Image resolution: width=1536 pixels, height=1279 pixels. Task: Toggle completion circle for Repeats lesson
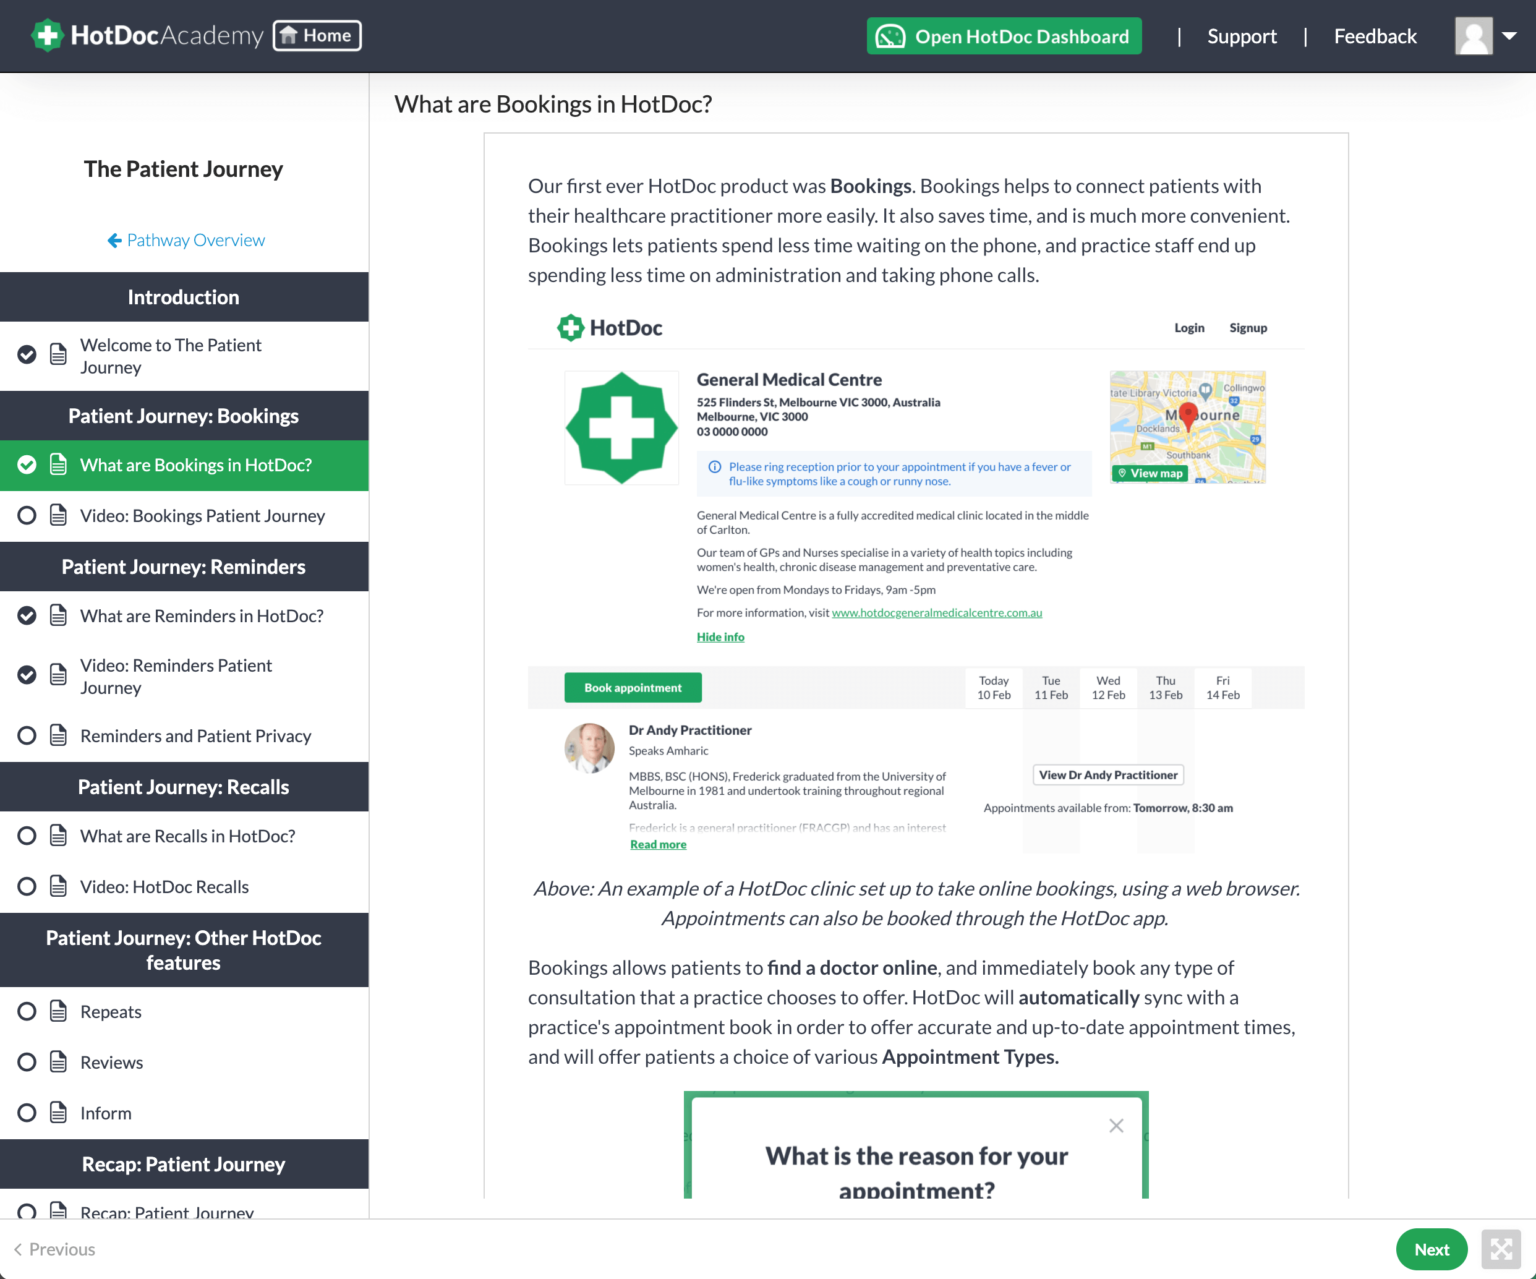click(27, 1011)
